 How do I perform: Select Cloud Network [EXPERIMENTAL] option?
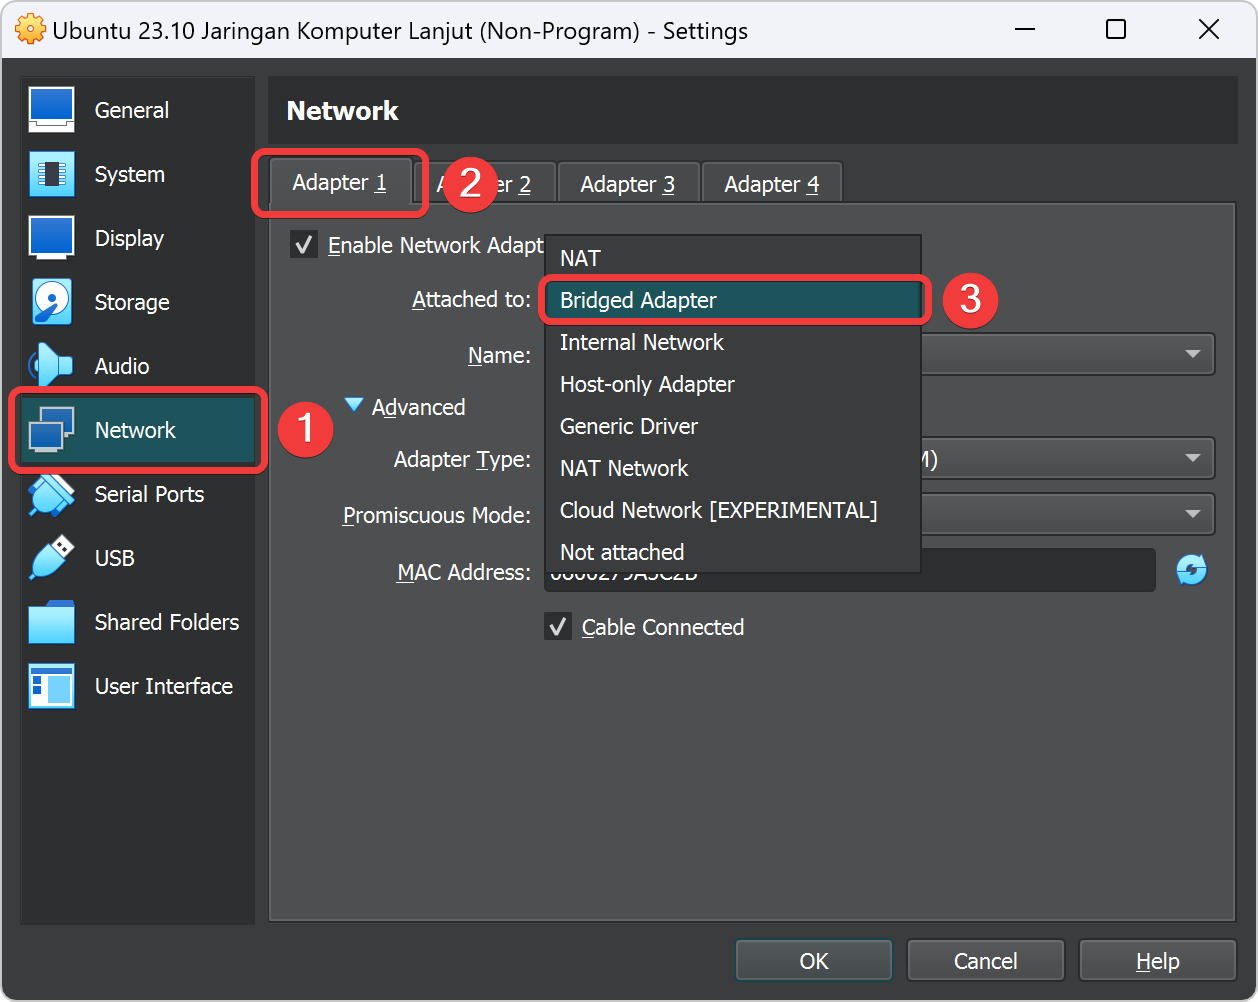click(732, 510)
